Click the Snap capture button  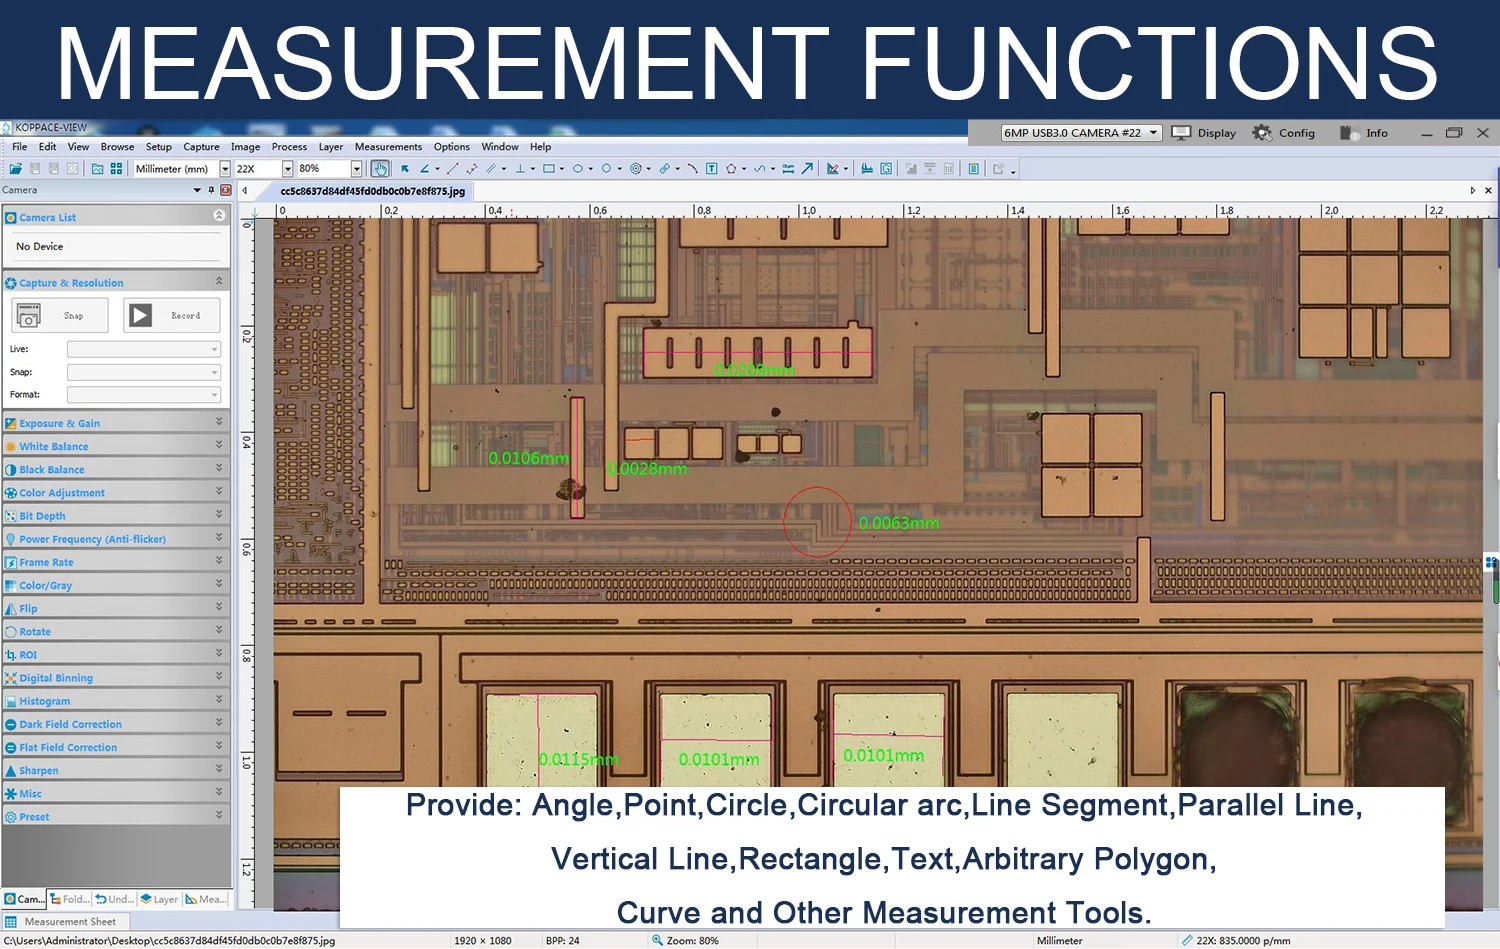click(60, 316)
